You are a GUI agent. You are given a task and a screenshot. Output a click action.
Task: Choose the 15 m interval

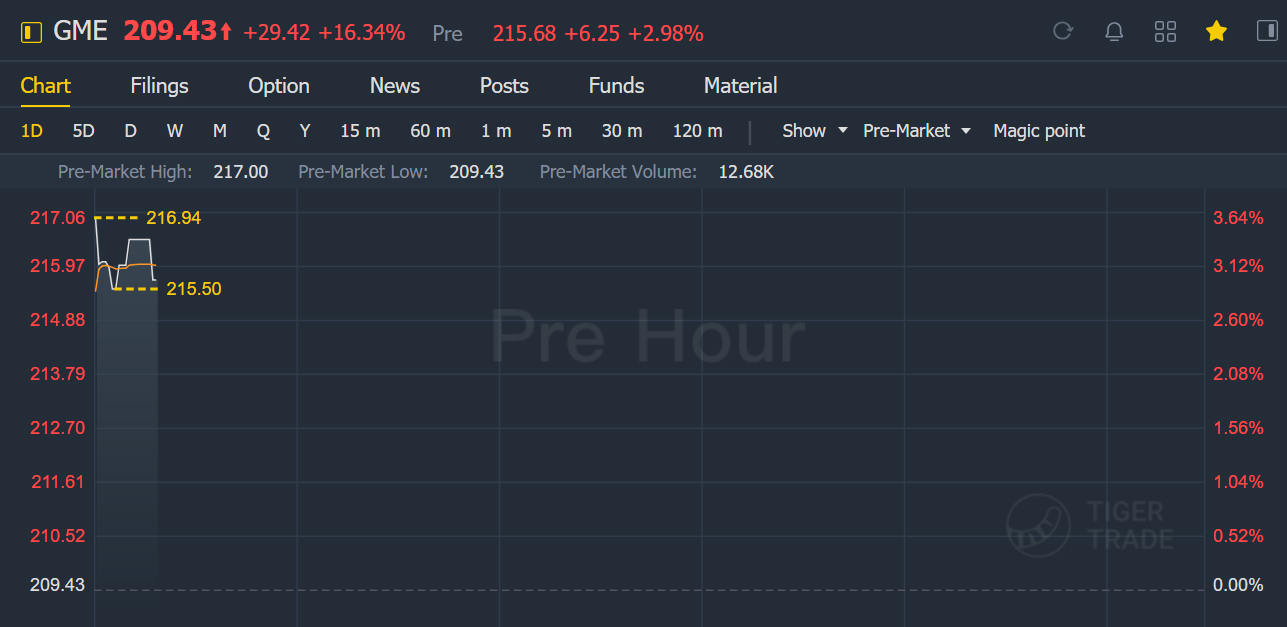click(x=360, y=131)
